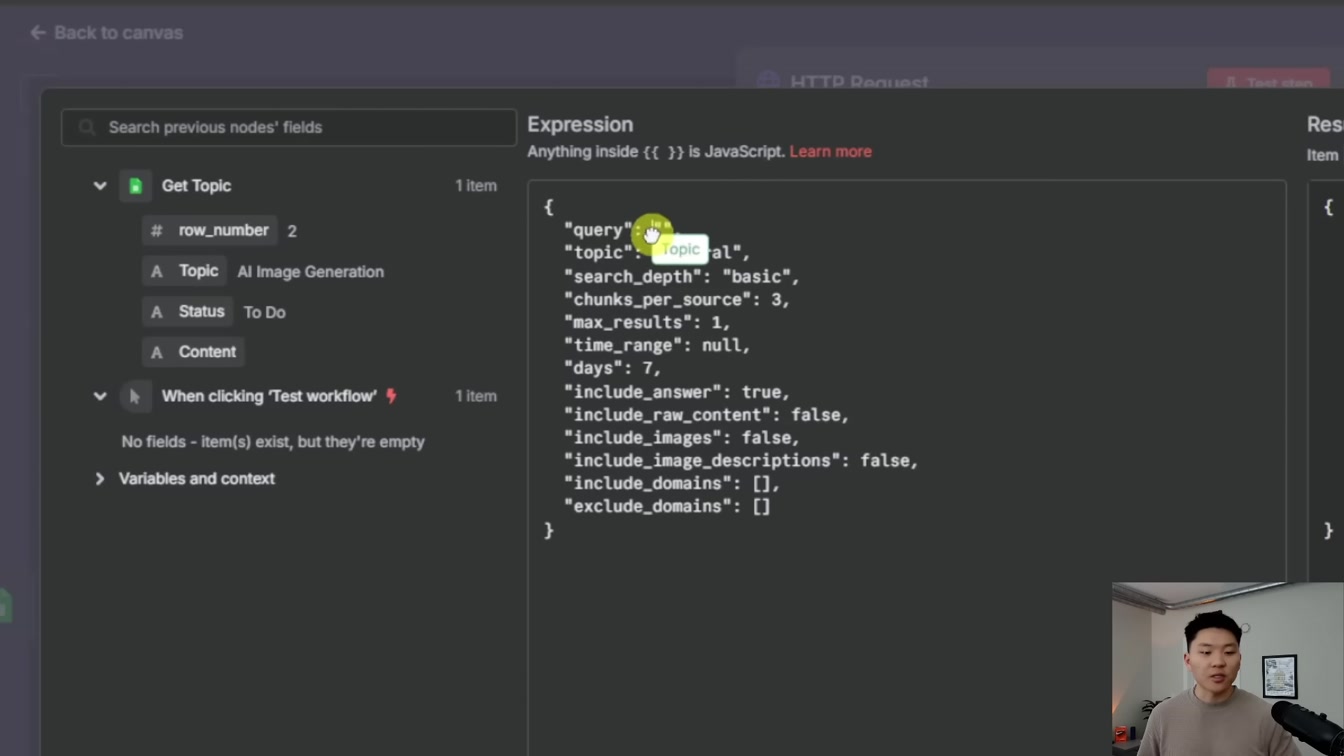Place cursor on the "include_raw_content": false line
Screen dimensions: 1344x756
click(706, 415)
